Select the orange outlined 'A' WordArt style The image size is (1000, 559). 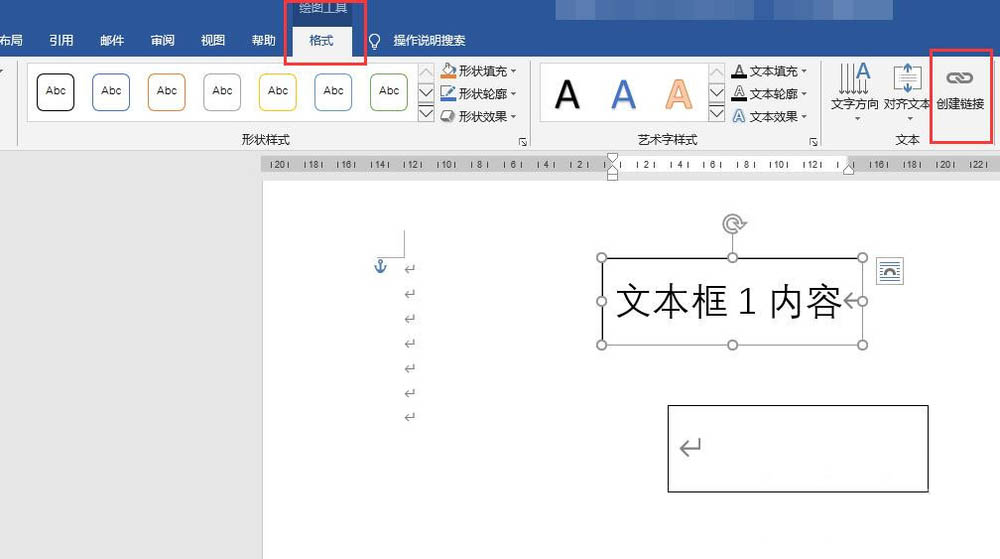(679, 94)
